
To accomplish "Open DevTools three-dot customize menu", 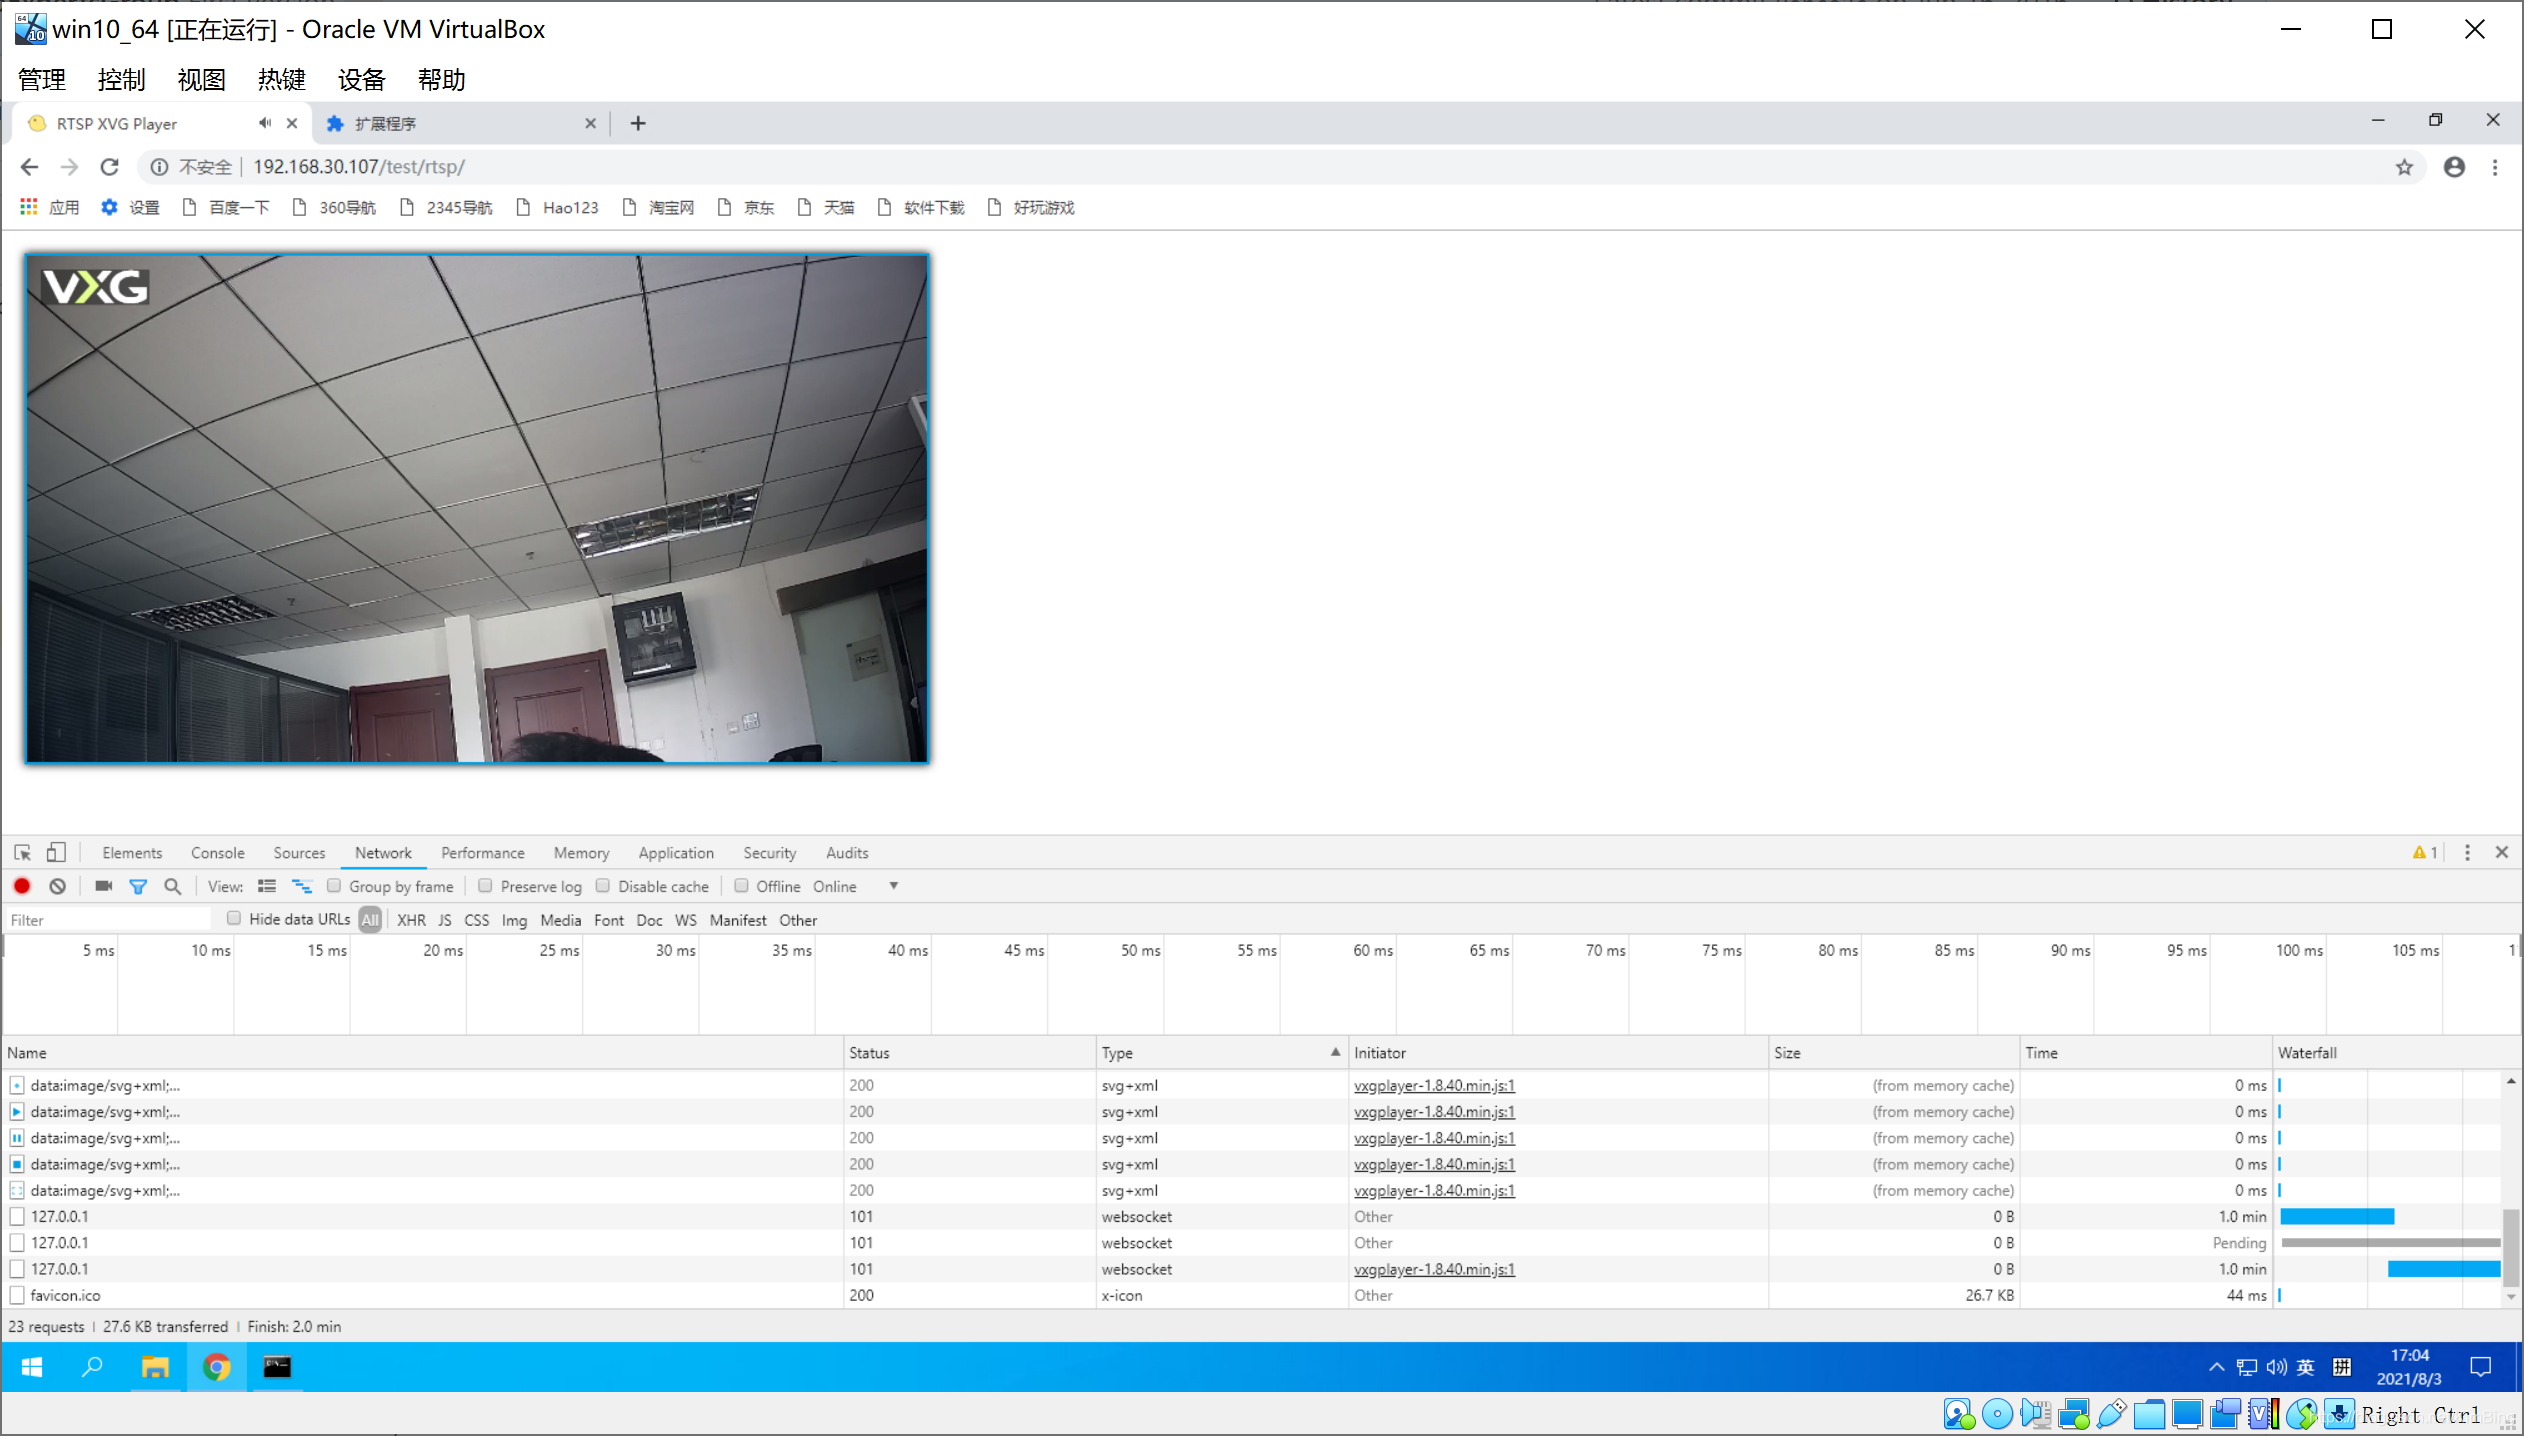I will tap(2467, 853).
